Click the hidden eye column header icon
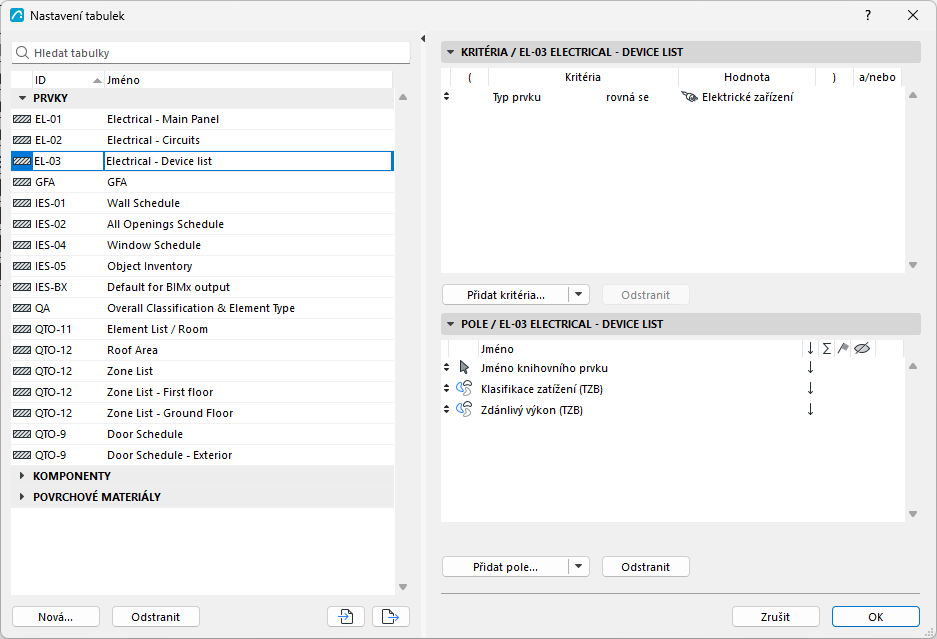This screenshot has height=639, width=937. [862, 348]
